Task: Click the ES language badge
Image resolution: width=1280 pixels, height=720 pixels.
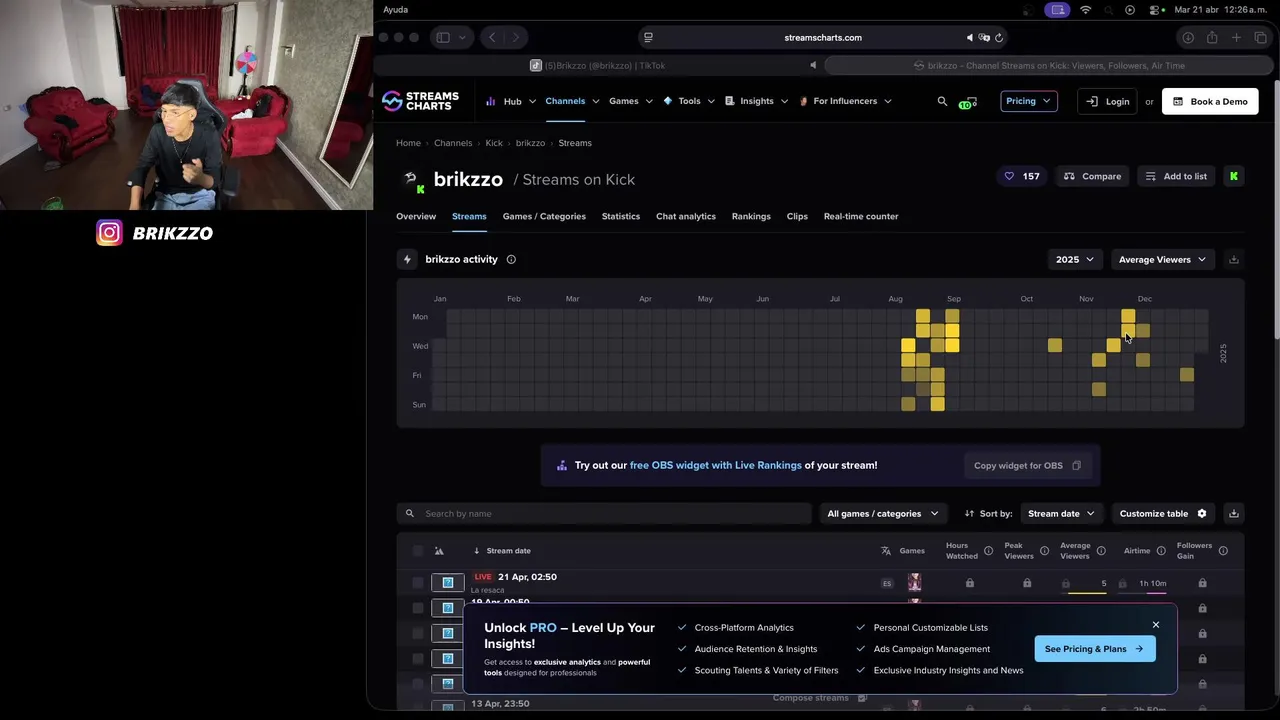Action: coord(887,584)
